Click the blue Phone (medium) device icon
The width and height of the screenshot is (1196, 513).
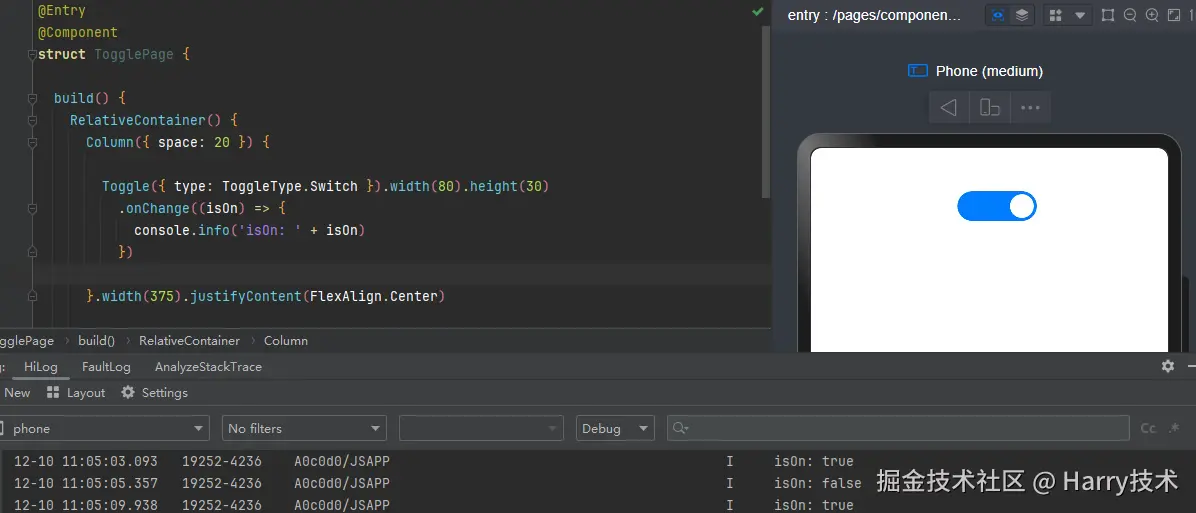918,71
